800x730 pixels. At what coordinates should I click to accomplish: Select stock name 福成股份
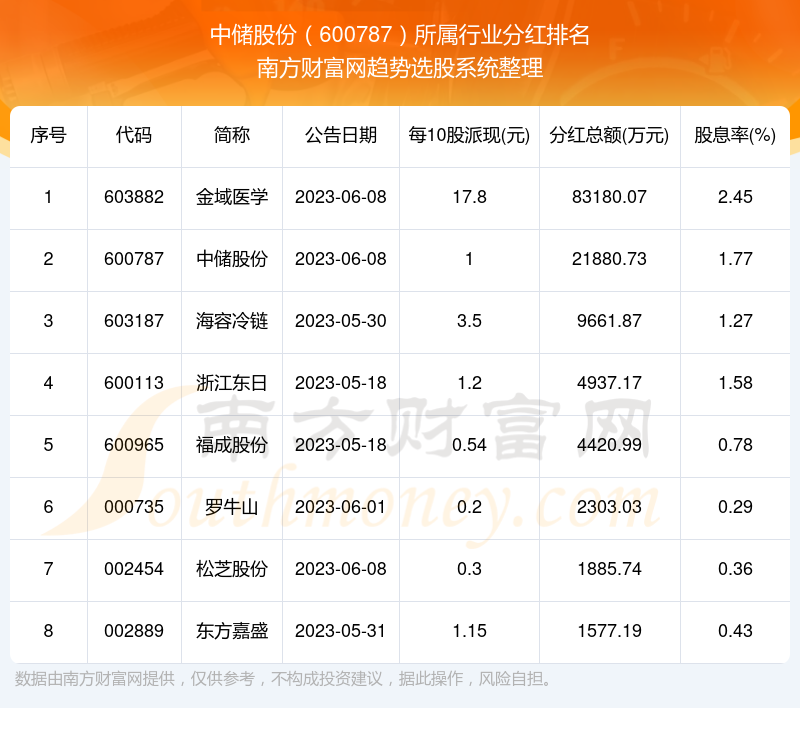232,445
